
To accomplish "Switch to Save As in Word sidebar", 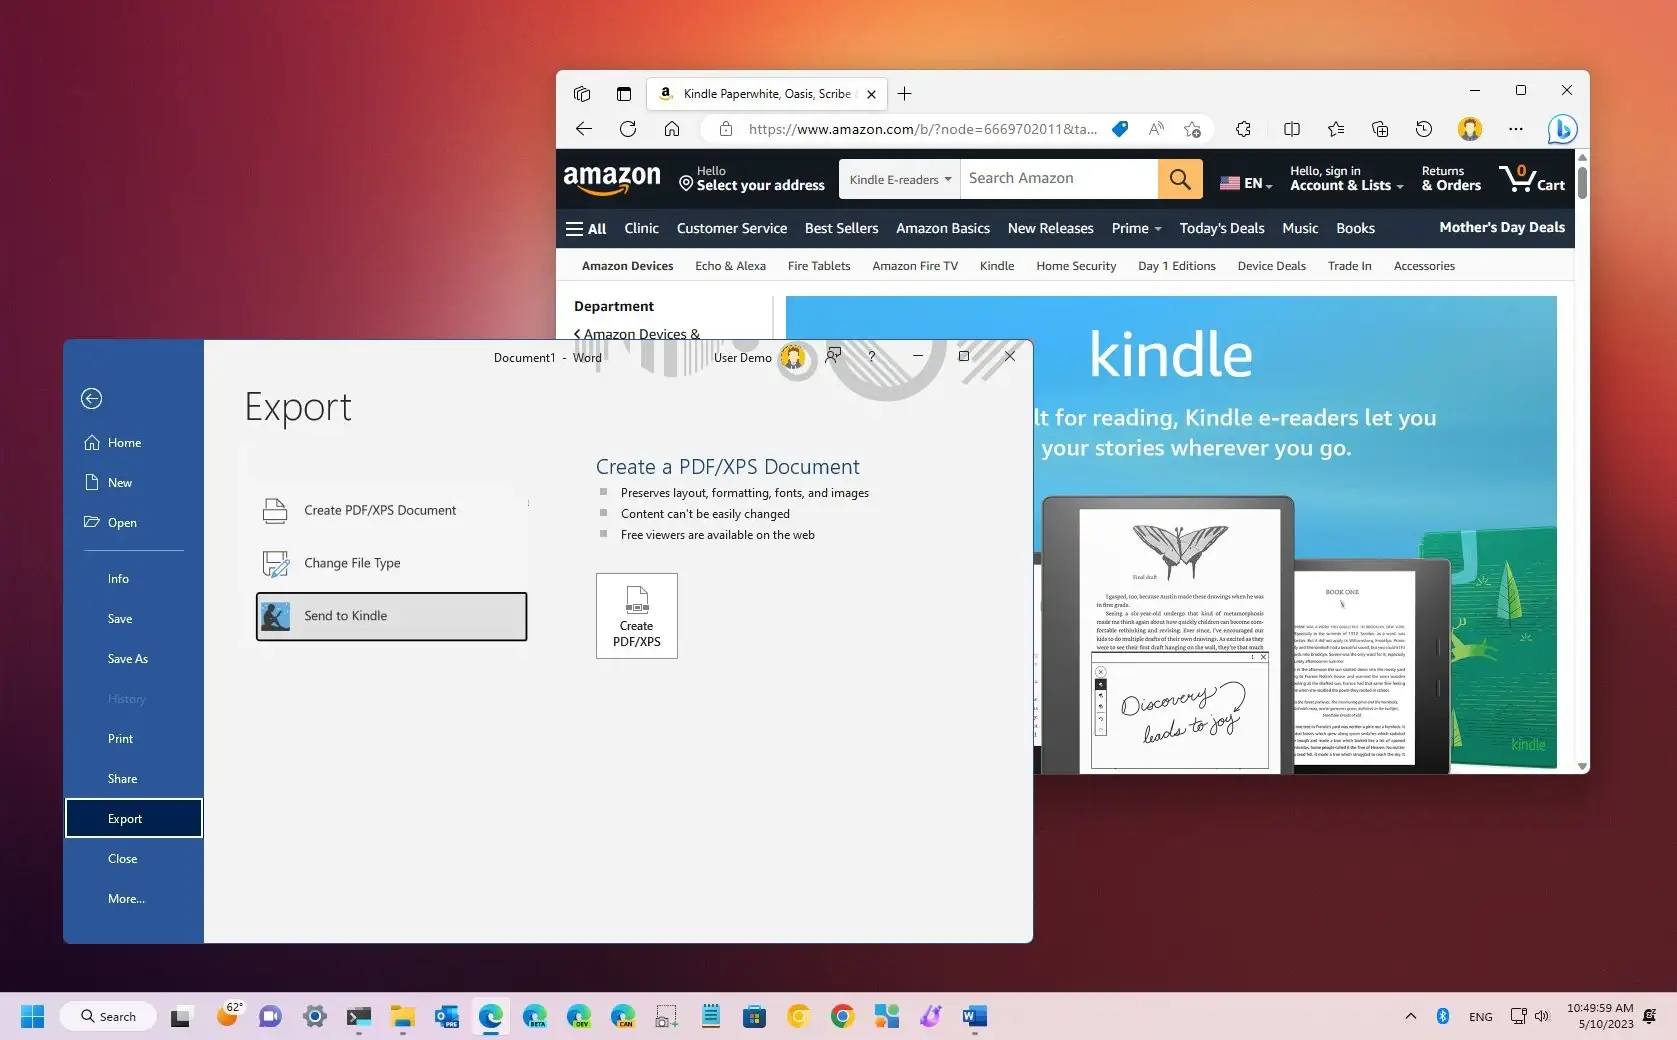I will coord(127,658).
